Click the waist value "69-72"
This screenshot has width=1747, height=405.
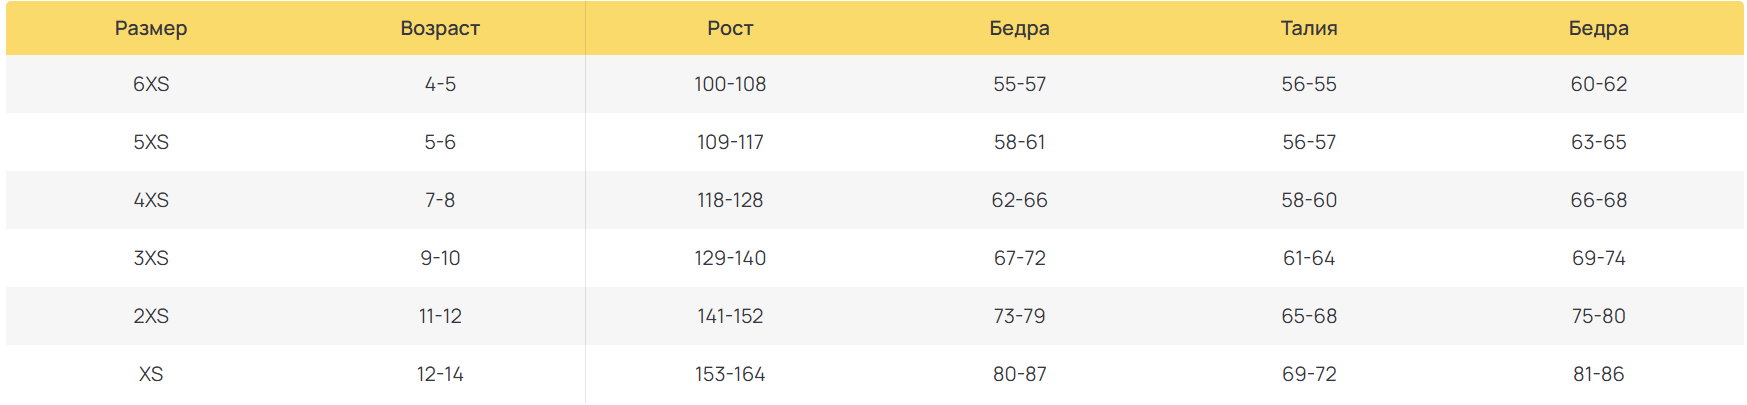1309,374
